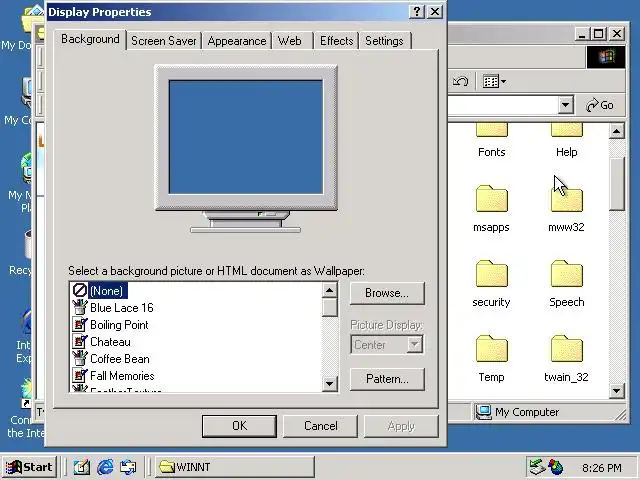Screen dimensions: 640x480
Task: Open the msapps folder icon
Action: 492,198
